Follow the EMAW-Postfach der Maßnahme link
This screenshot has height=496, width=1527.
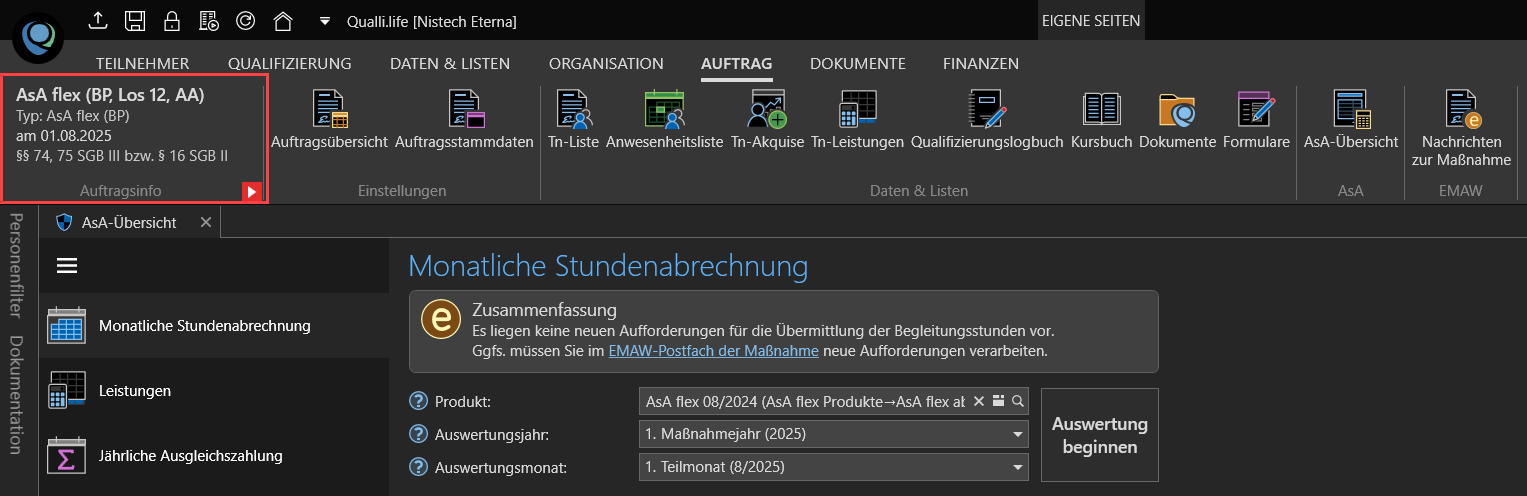click(713, 351)
